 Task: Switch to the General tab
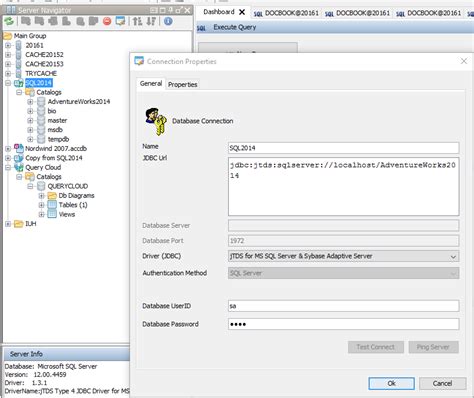(151, 84)
